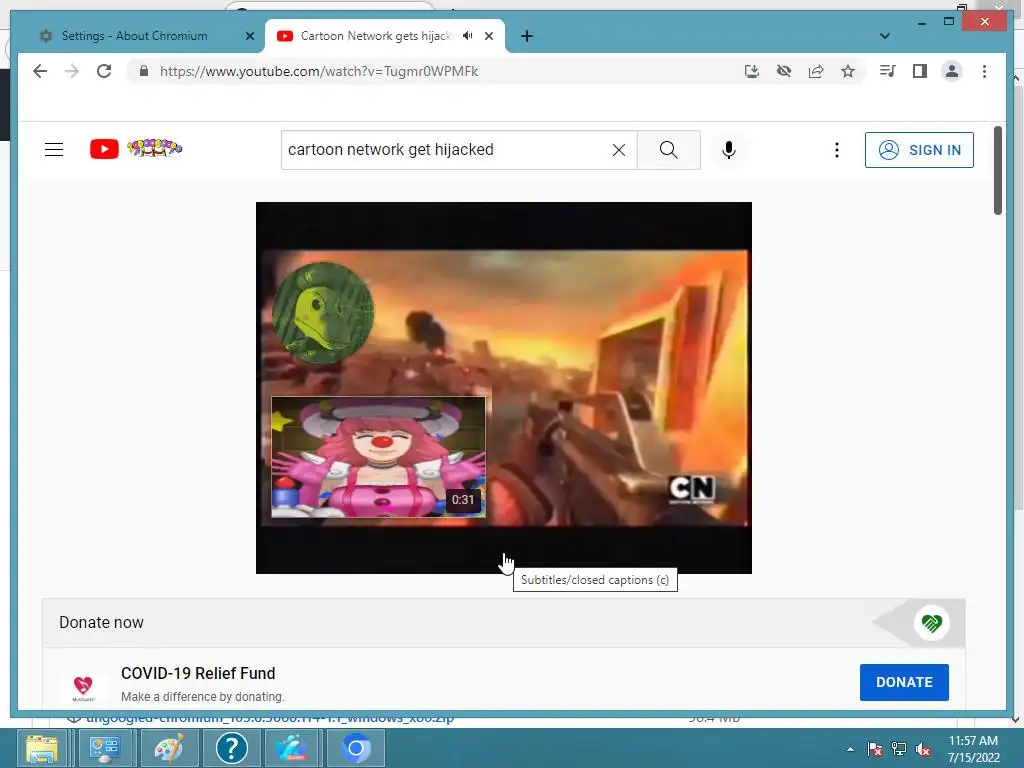The image size is (1024, 768).
Task: Click the install app icon in address bar
Action: click(x=752, y=71)
